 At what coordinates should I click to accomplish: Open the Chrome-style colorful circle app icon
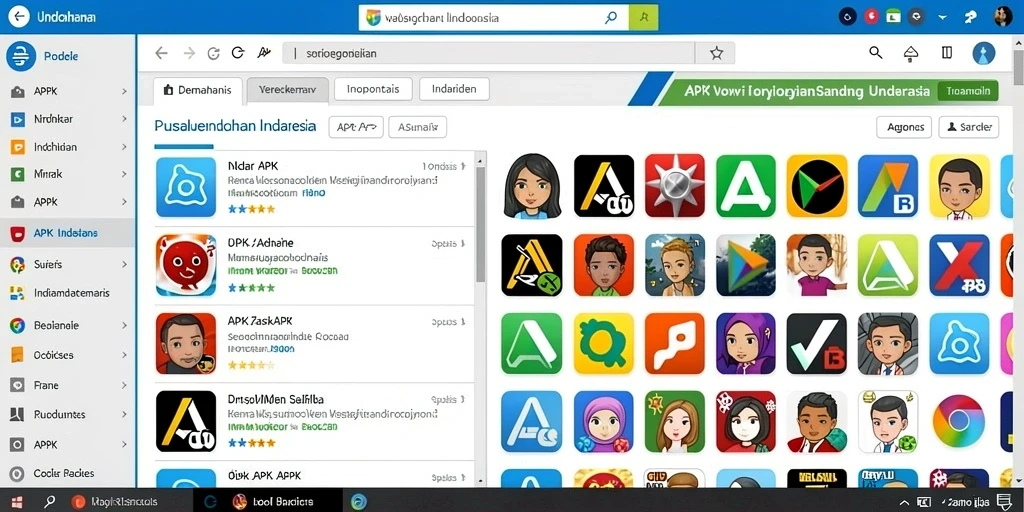[x=959, y=421]
